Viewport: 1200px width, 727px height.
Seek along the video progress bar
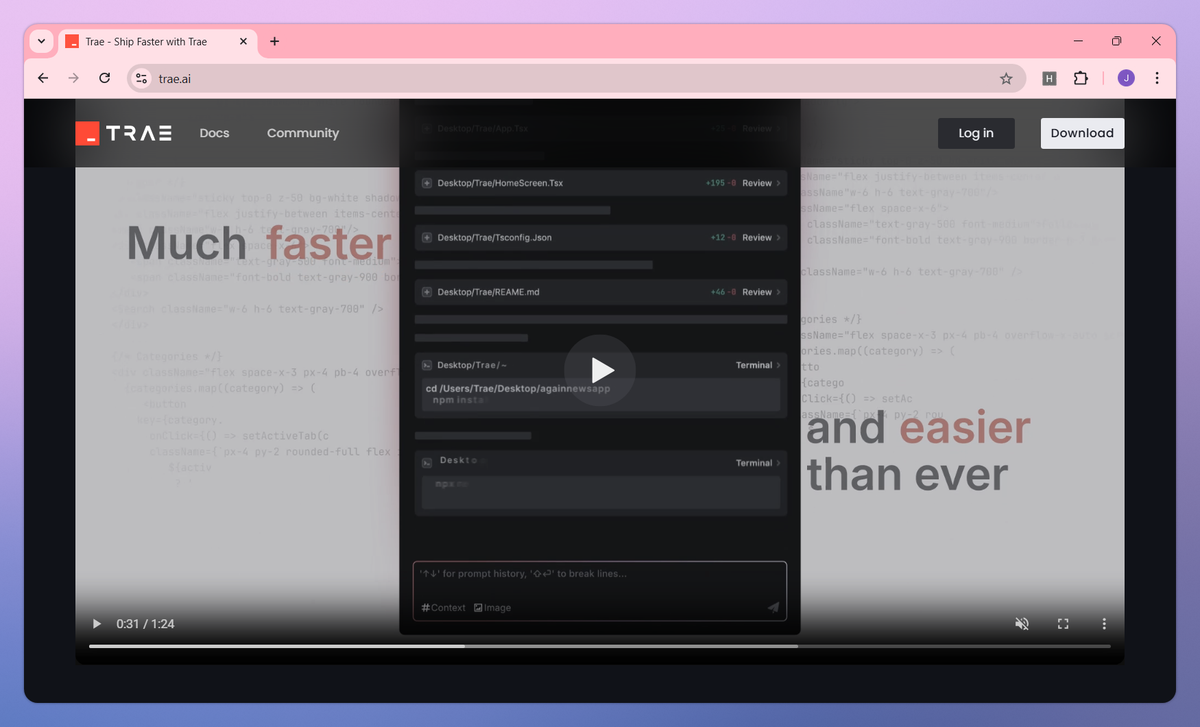tap(600, 646)
